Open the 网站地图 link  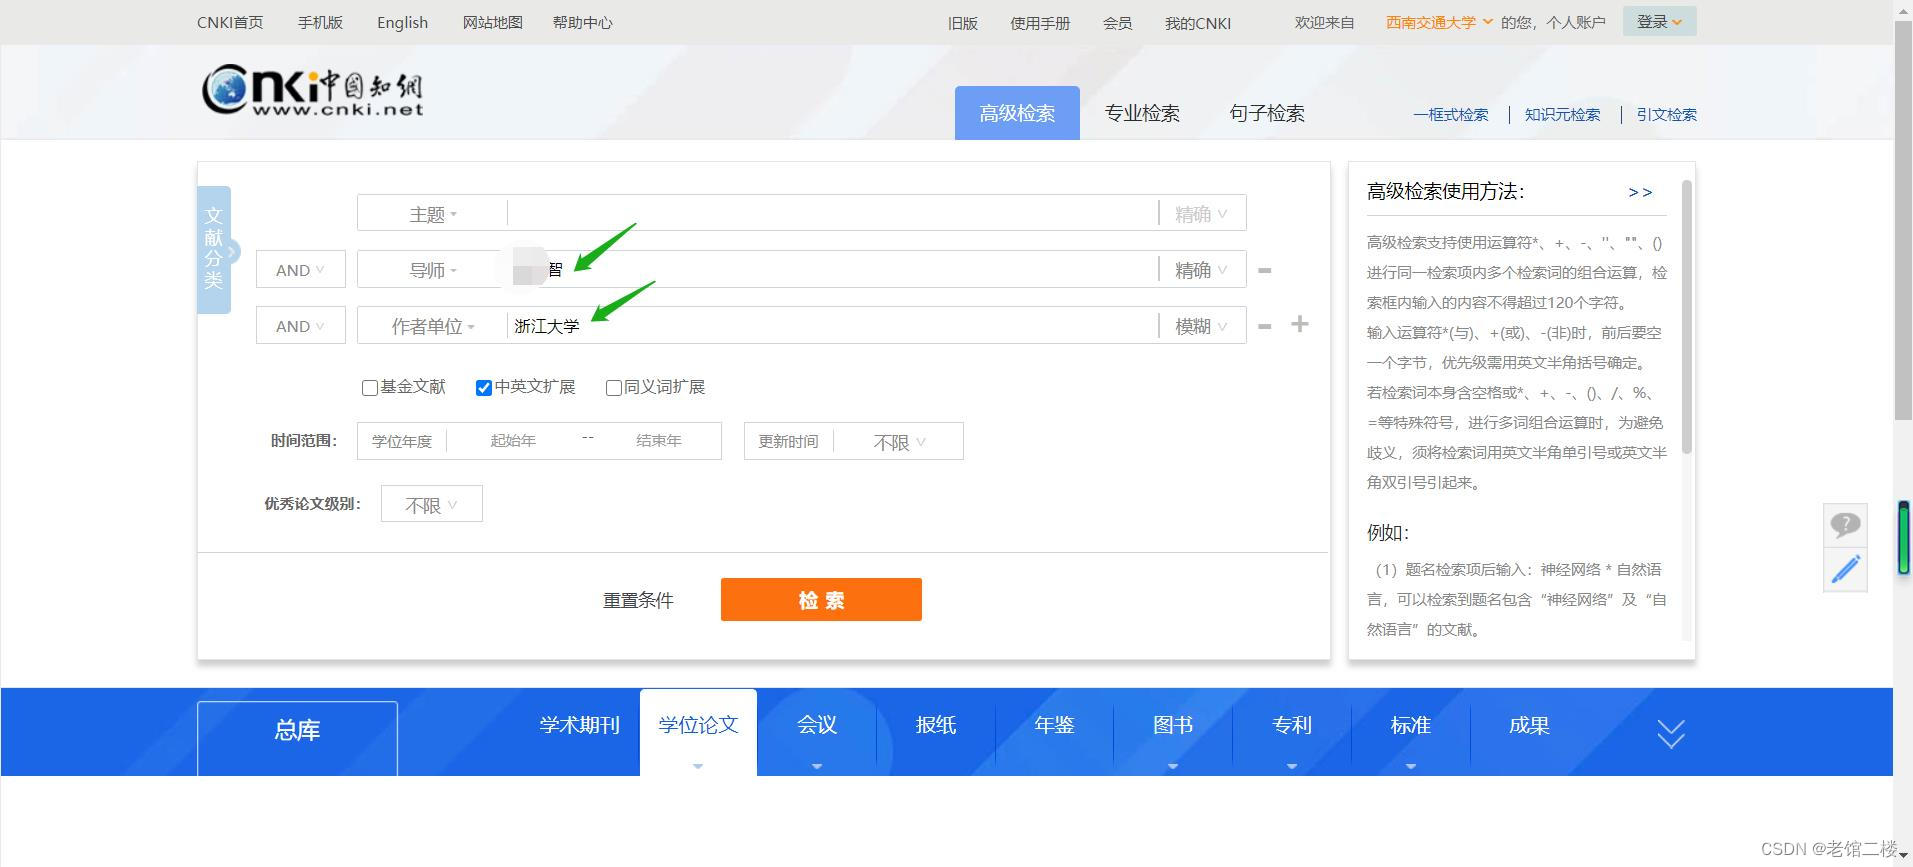(x=493, y=22)
